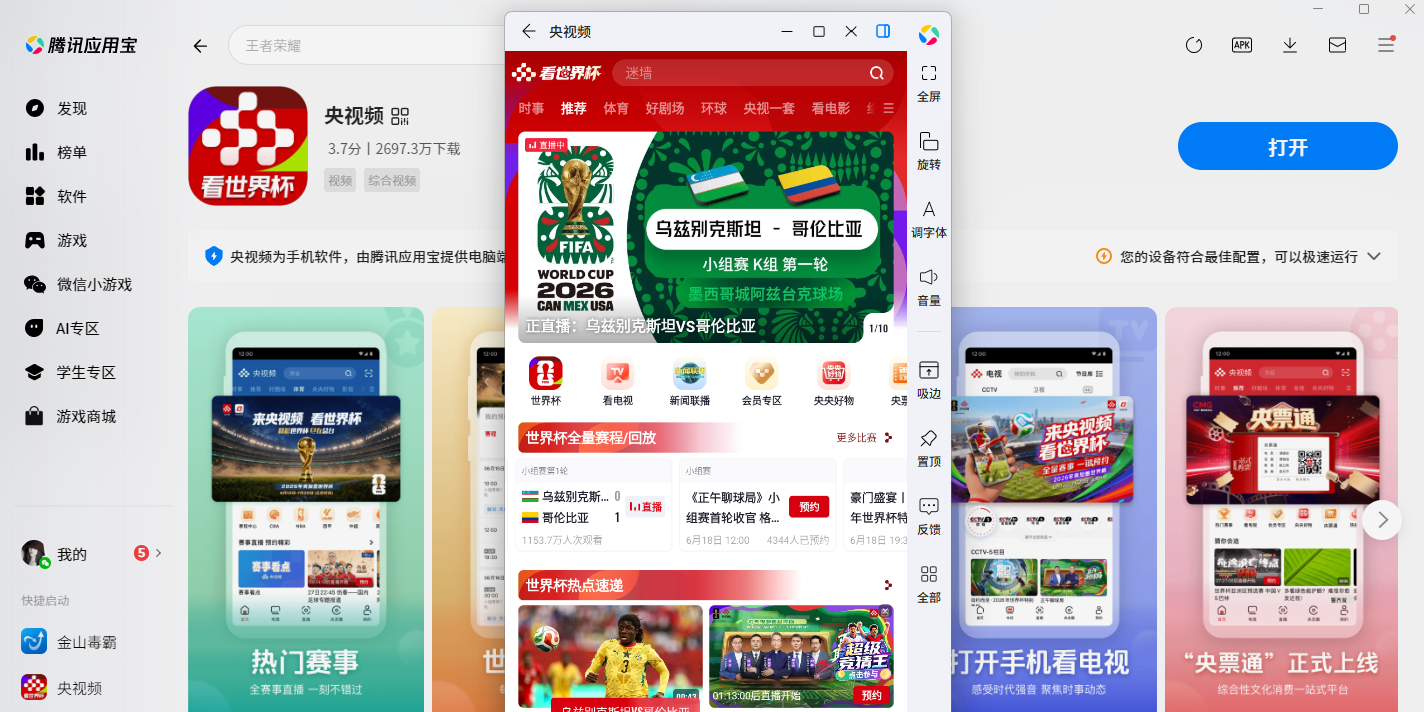This screenshot has width=1424, height=712.
Task: Switch to the 环球 tab
Action: [x=714, y=108]
